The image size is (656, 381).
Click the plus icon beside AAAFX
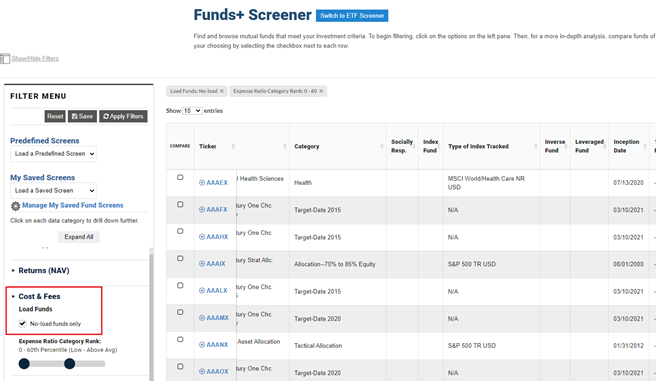[x=202, y=210]
